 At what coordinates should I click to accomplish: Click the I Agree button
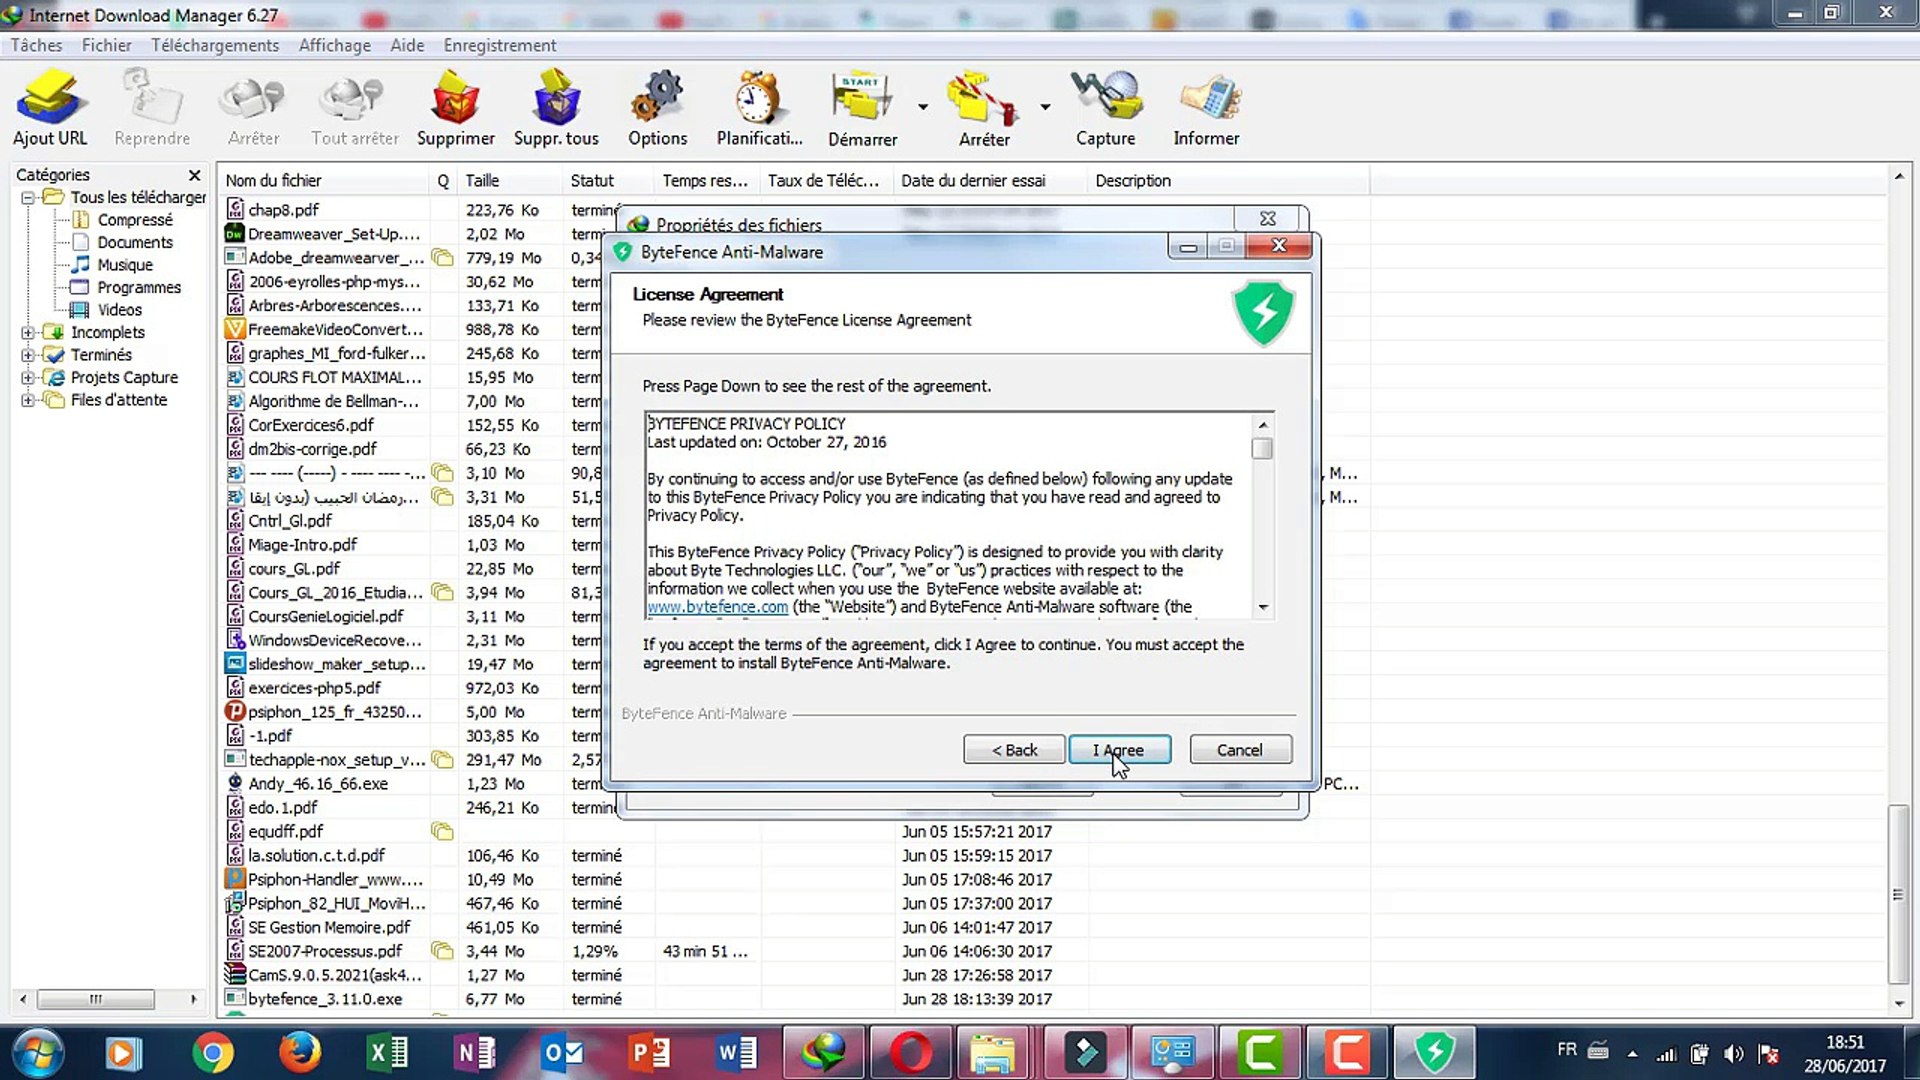click(x=1119, y=750)
